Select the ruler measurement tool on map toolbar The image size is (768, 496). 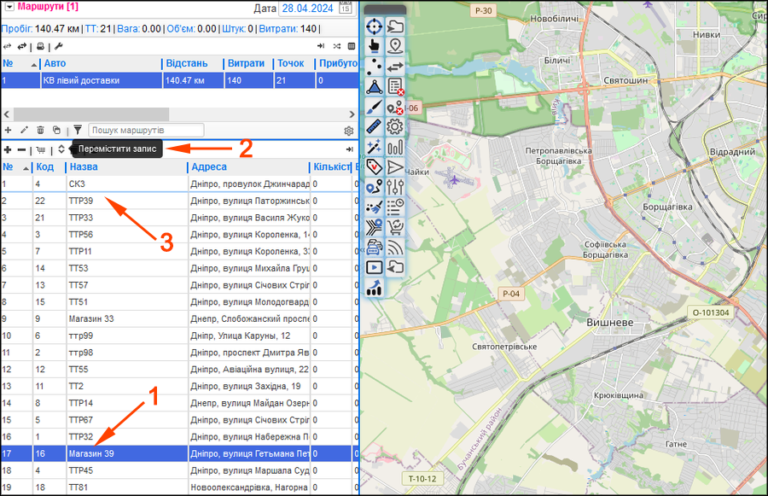click(x=374, y=126)
